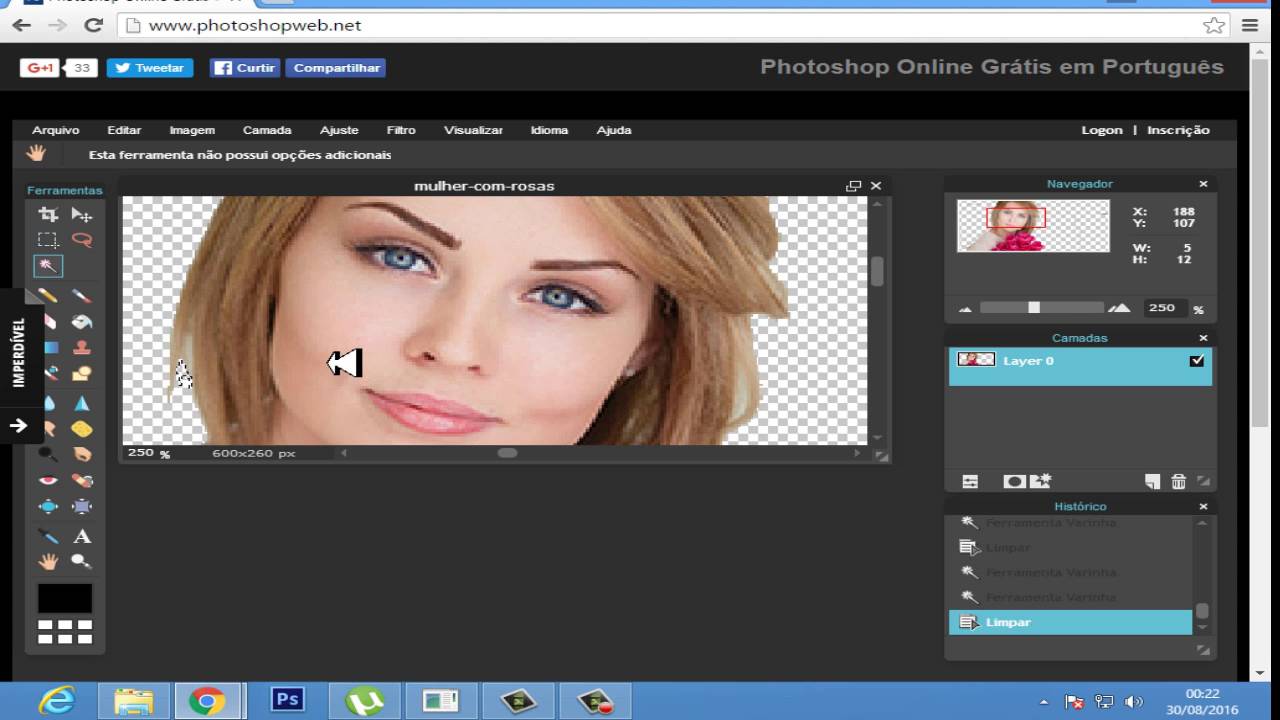Image resolution: width=1280 pixels, height=720 pixels.
Task: Select the Brush tool
Action: tap(82, 296)
